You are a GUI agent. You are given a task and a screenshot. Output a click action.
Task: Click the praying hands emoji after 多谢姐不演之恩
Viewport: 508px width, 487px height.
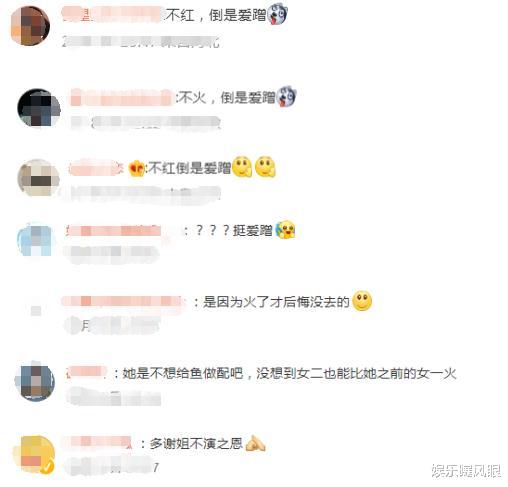(255, 444)
